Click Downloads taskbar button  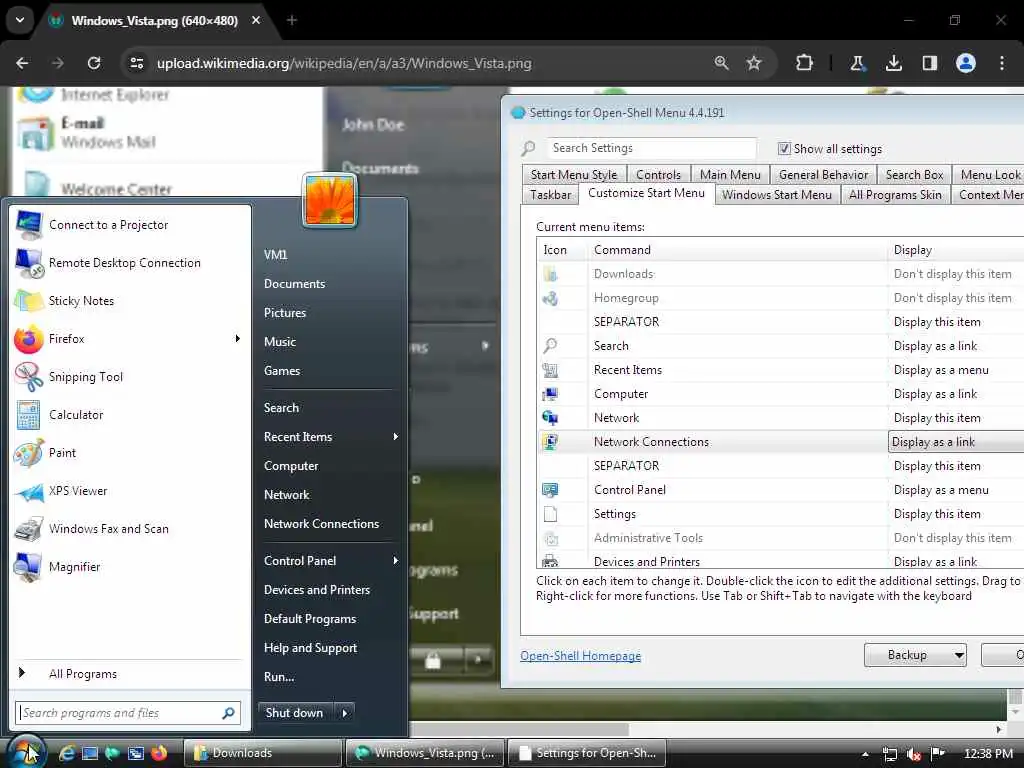[263, 753]
